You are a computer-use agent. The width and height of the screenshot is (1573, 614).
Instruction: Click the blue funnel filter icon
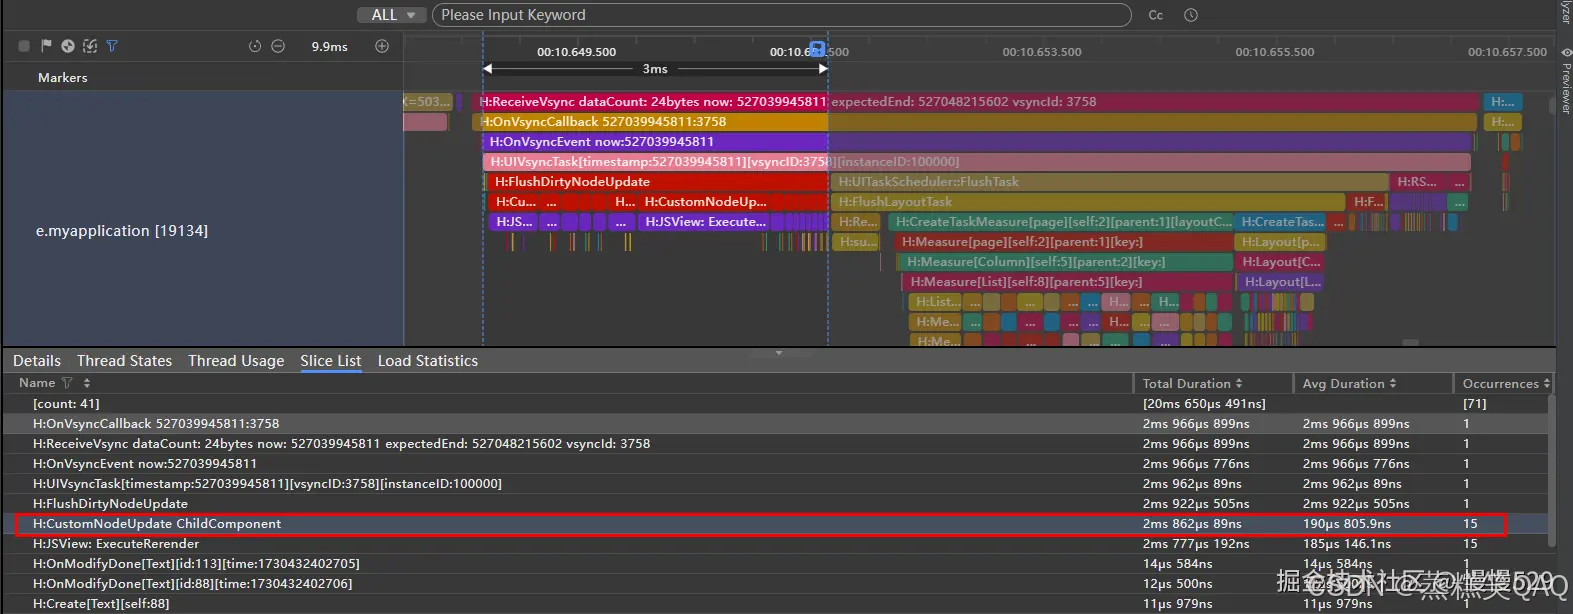click(x=112, y=46)
